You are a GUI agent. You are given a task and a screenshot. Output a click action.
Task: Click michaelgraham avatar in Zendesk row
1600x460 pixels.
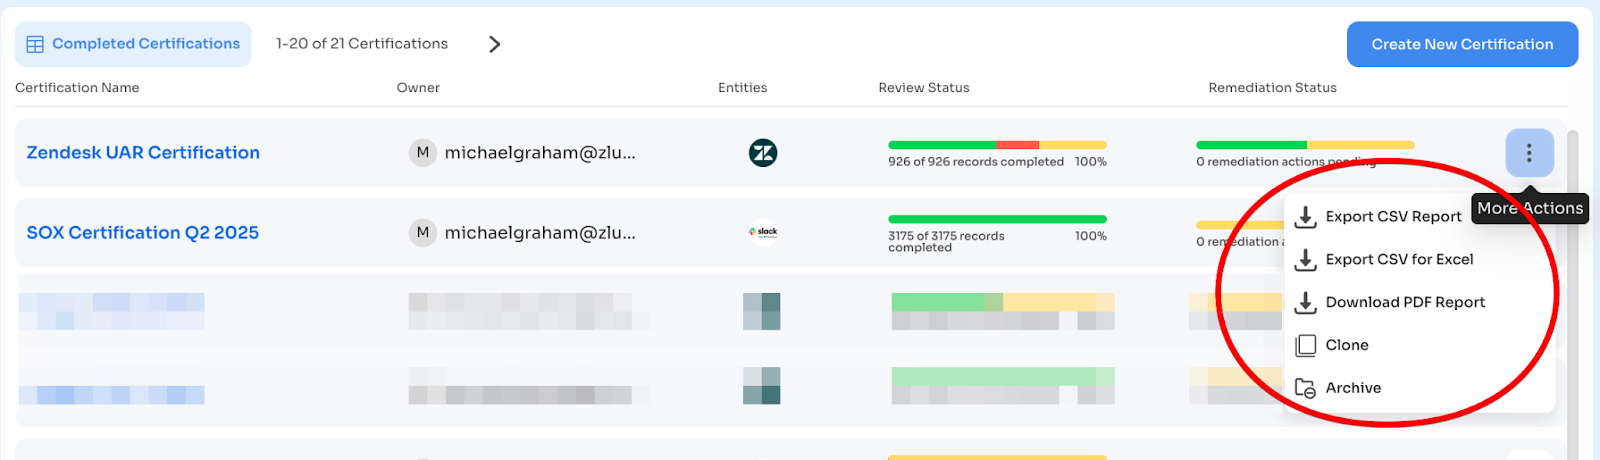tap(423, 153)
